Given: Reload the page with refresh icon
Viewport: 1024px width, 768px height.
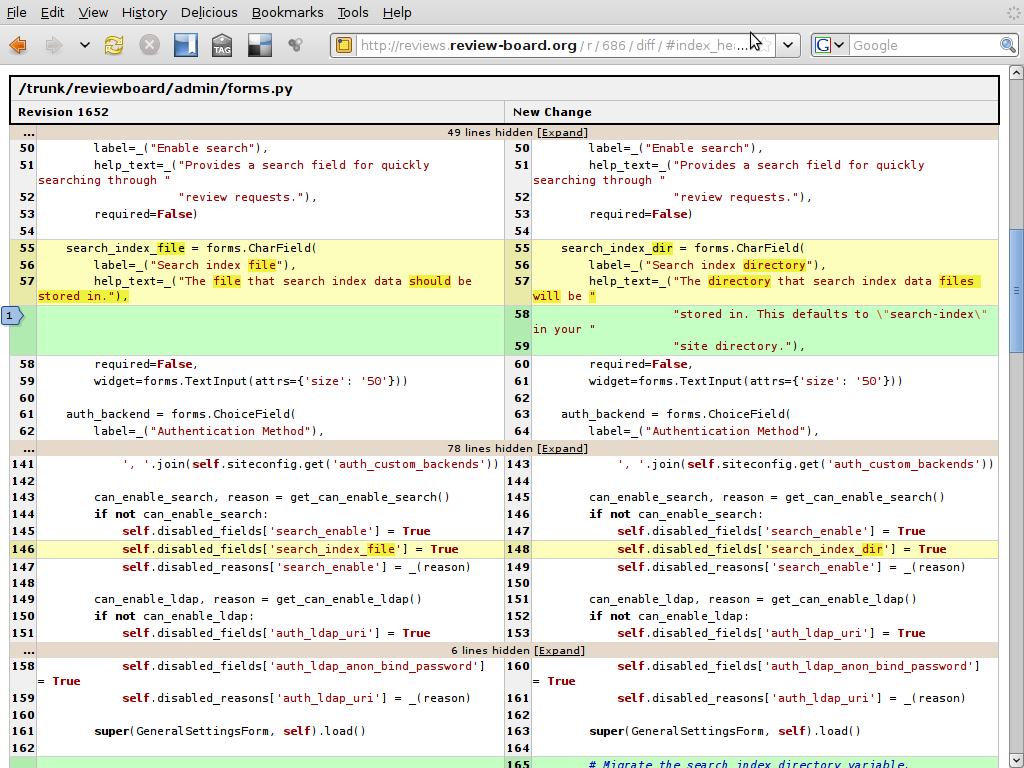Looking at the screenshot, I should click(114, 45).
